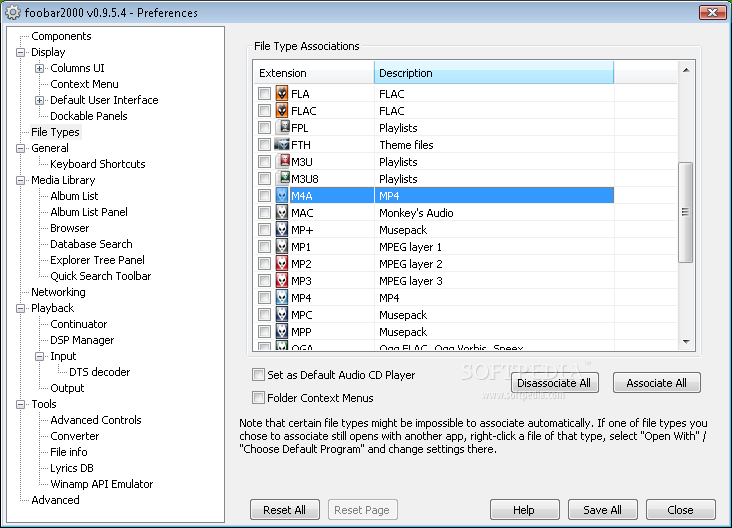732x528 pixels.
Task: Check the MP3 extension checkbox
Action: (264, 281)
